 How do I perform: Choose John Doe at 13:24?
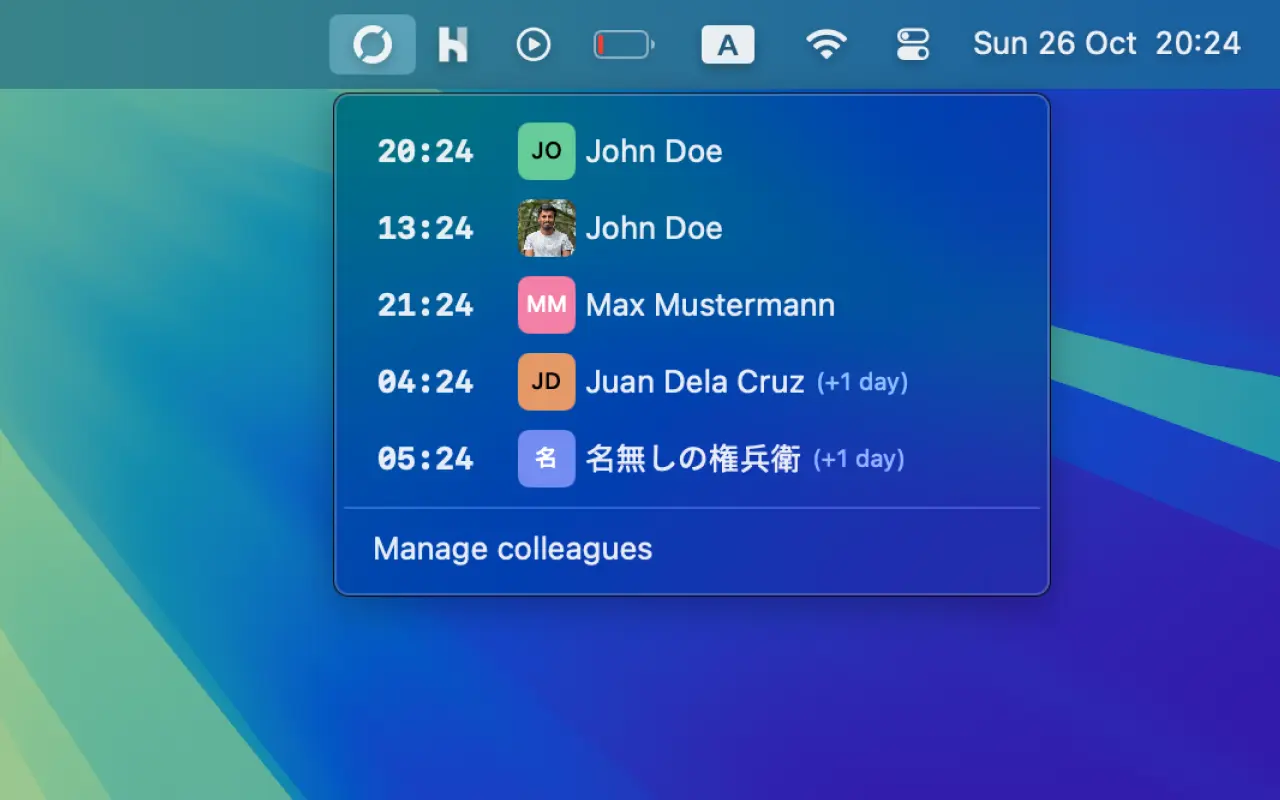[692, 228]
